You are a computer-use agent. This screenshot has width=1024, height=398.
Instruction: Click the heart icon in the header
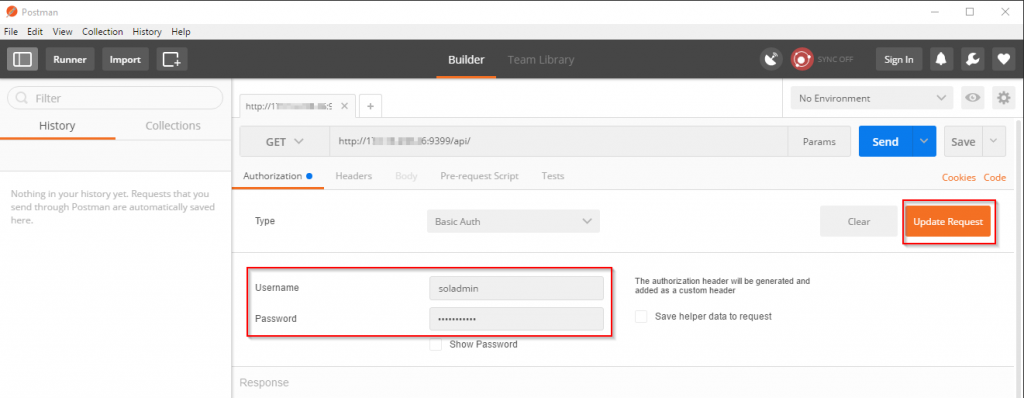(1004, 59)
